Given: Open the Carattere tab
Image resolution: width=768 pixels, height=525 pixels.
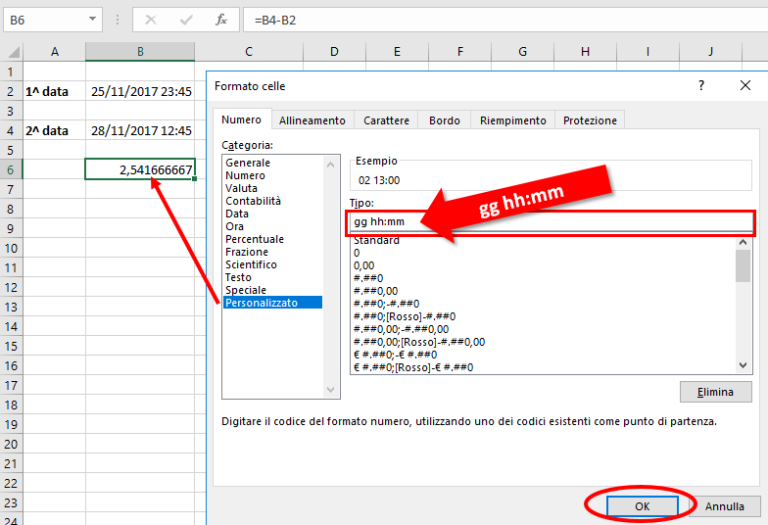Looking at the screenshot, I should pos(386,120).
